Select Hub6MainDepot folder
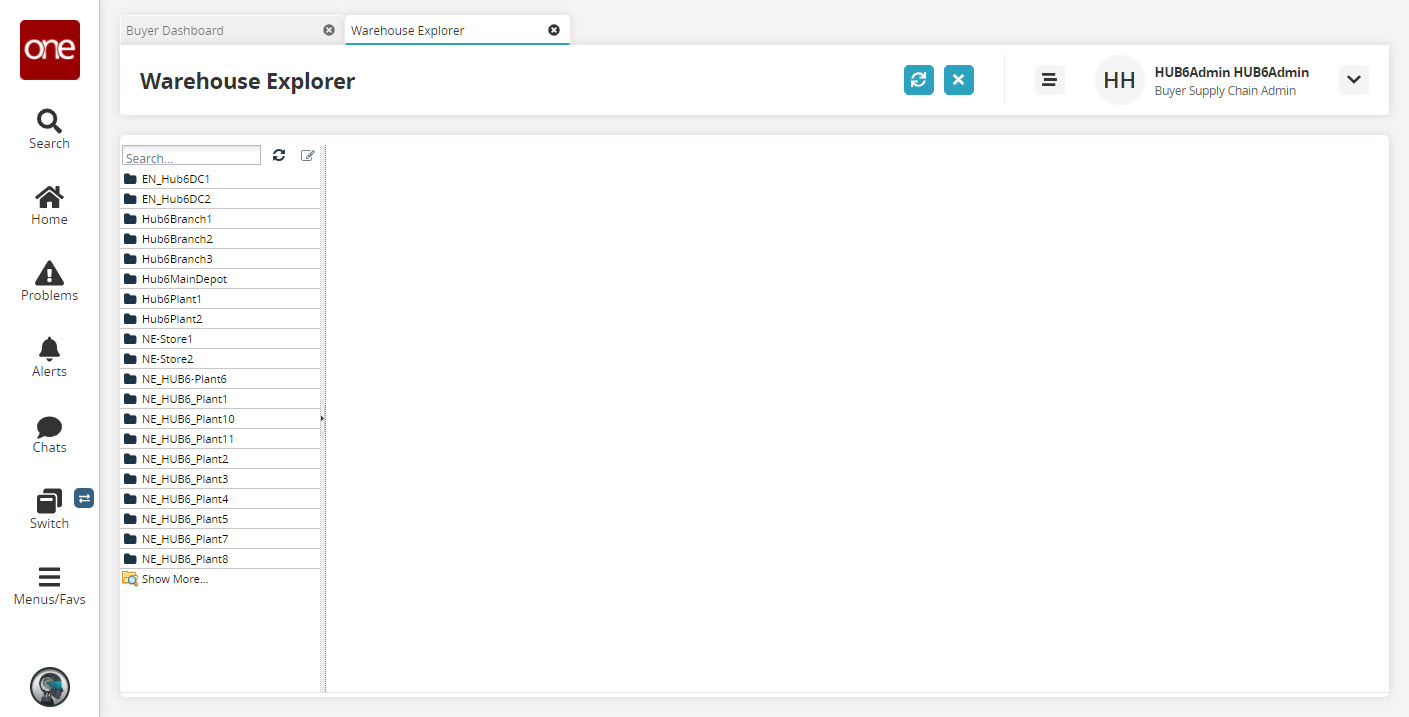This screenshot has width=1409, height=717. pyautogui.click(x=220, y=279)
